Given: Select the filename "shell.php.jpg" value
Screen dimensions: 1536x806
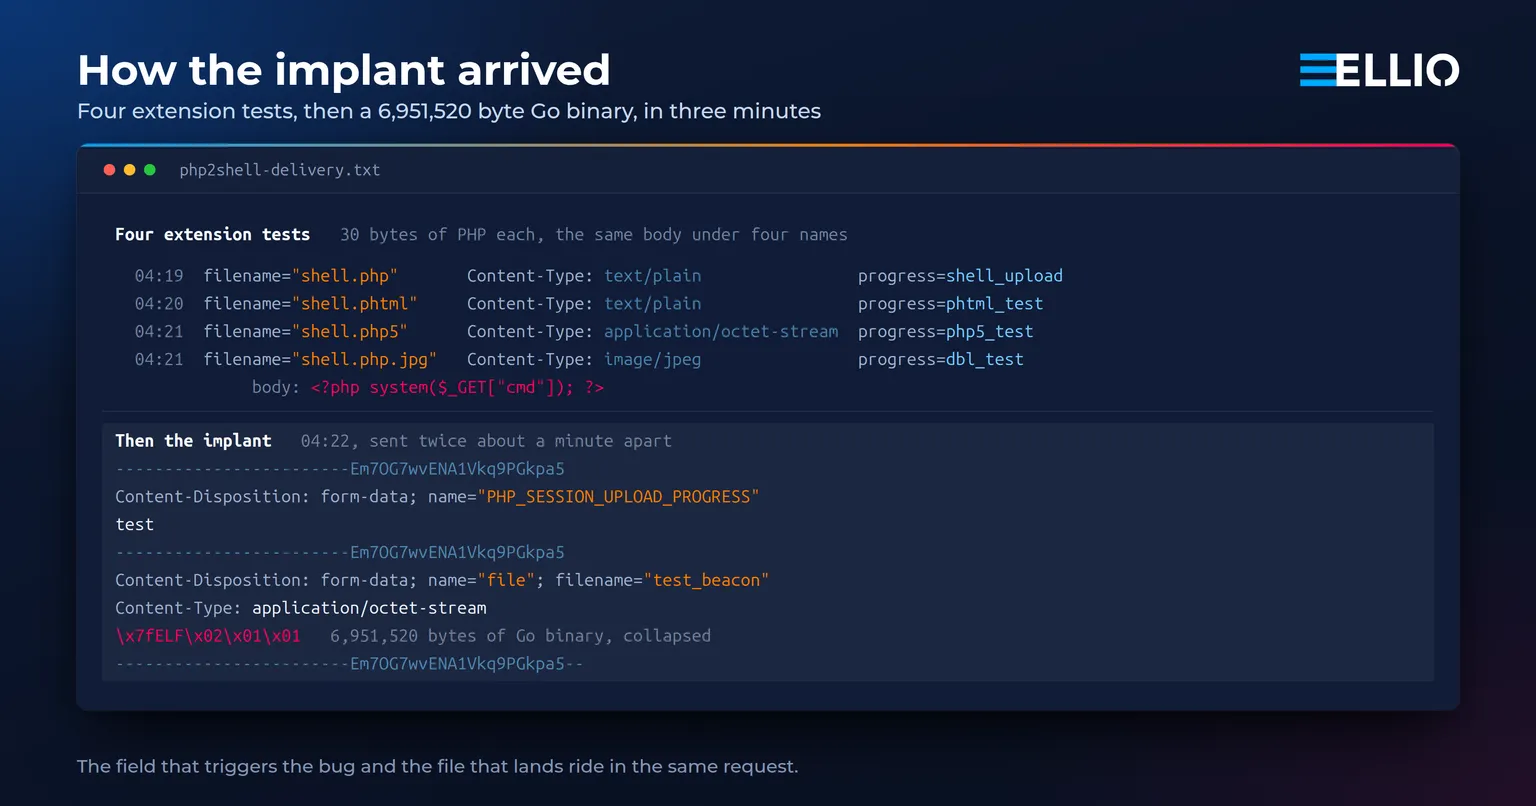Looking at the screenshot, I should (x=365, y=360).
